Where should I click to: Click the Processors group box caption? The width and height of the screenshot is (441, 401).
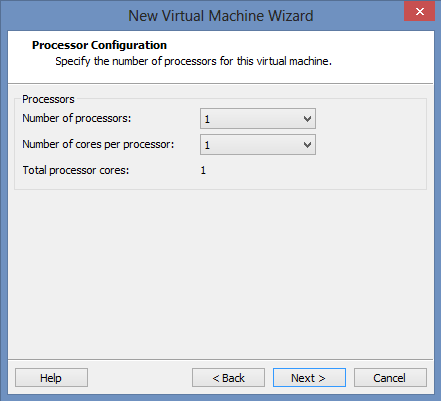(x=48, y=99)
